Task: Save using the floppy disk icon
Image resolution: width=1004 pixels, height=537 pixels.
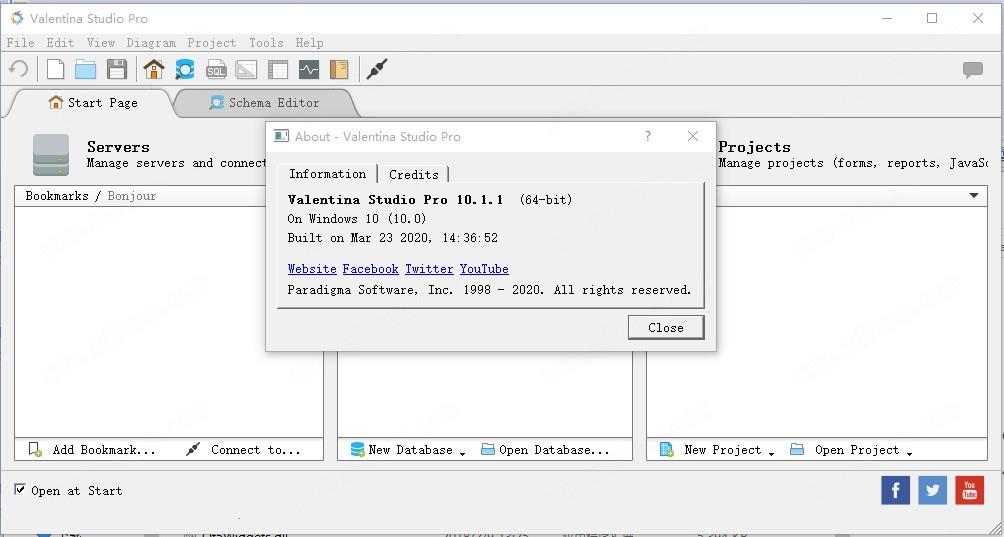Action: [117, 69]
